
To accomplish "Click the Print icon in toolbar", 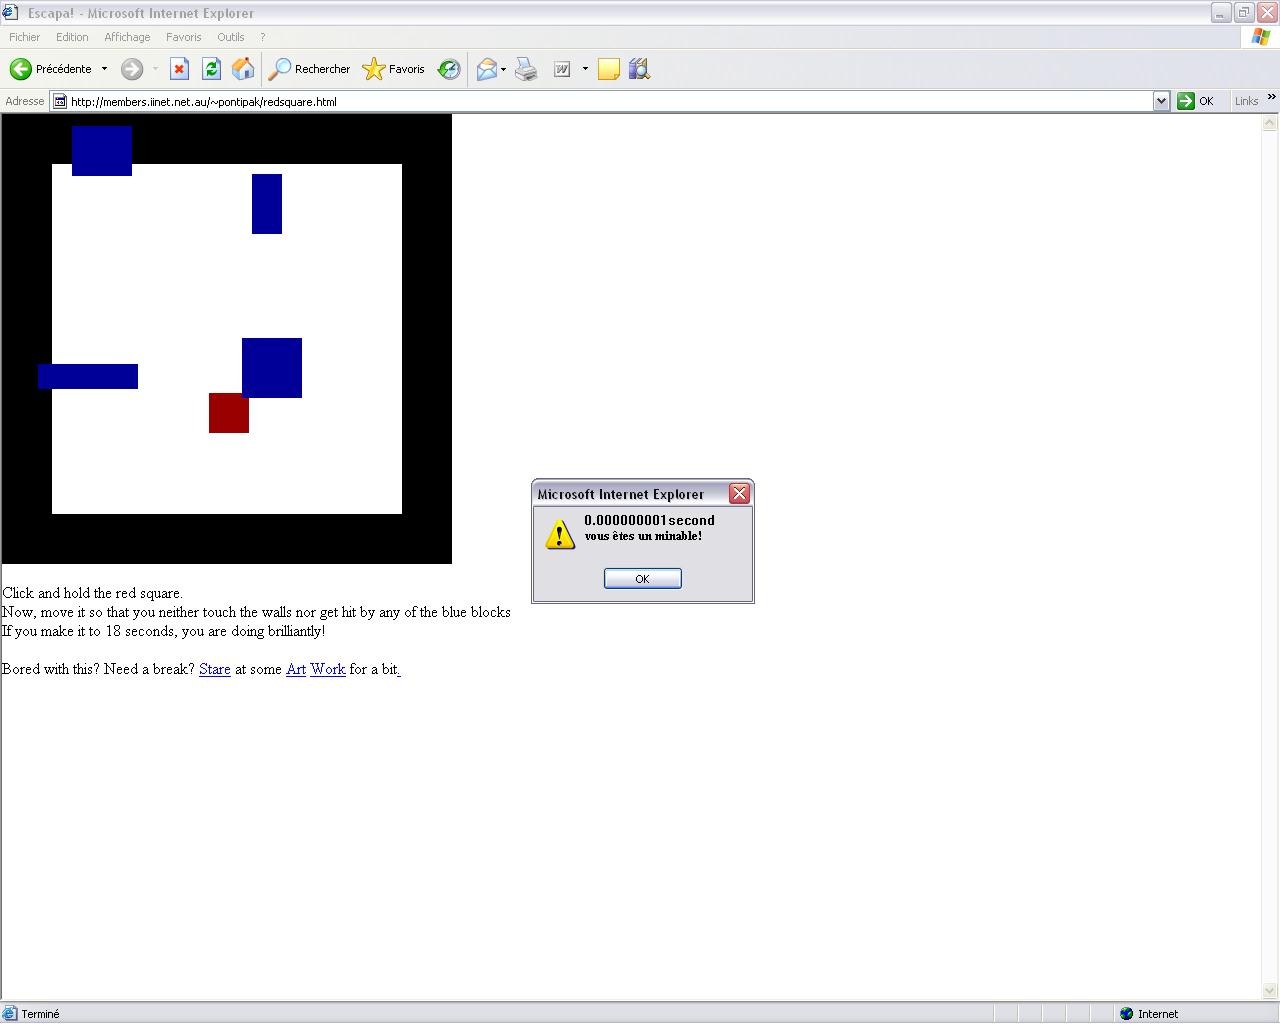I will pos(526,69).
